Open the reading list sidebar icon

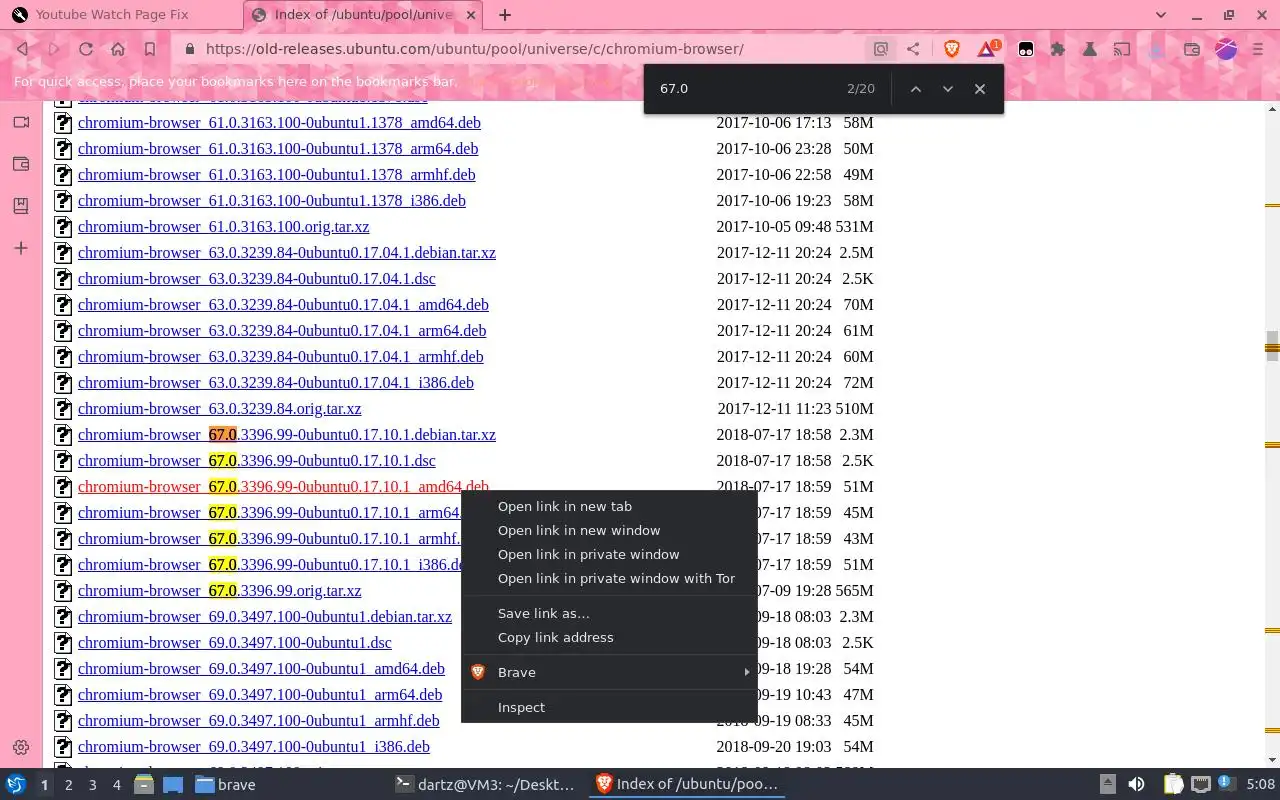pyautogui.click(x=21, y=206)
